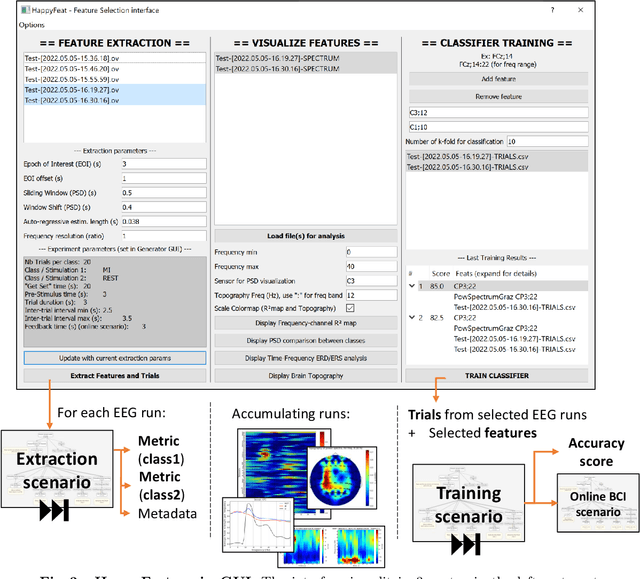Open the Options menu
This screenshot has height=579, width=640.
pos(32,24)
